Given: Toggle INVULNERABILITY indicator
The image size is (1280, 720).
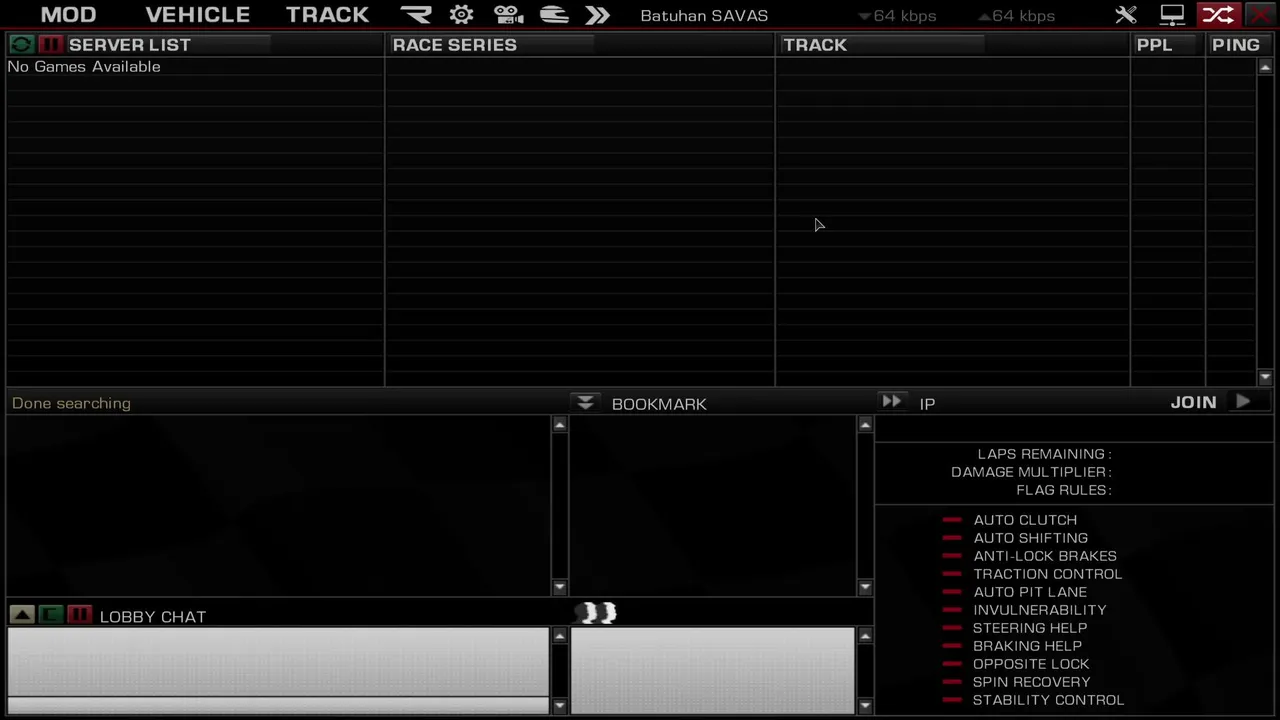Looking at the screenshot, I should coord(952,610).
